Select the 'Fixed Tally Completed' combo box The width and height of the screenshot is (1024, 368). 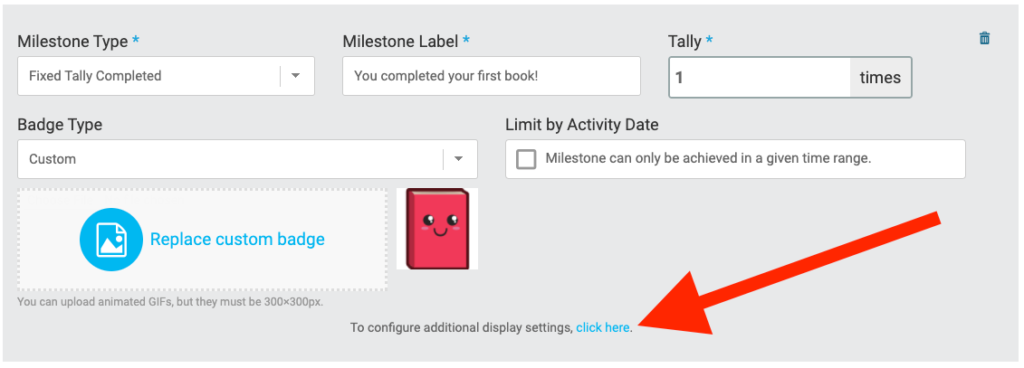[x=166, y=76]
